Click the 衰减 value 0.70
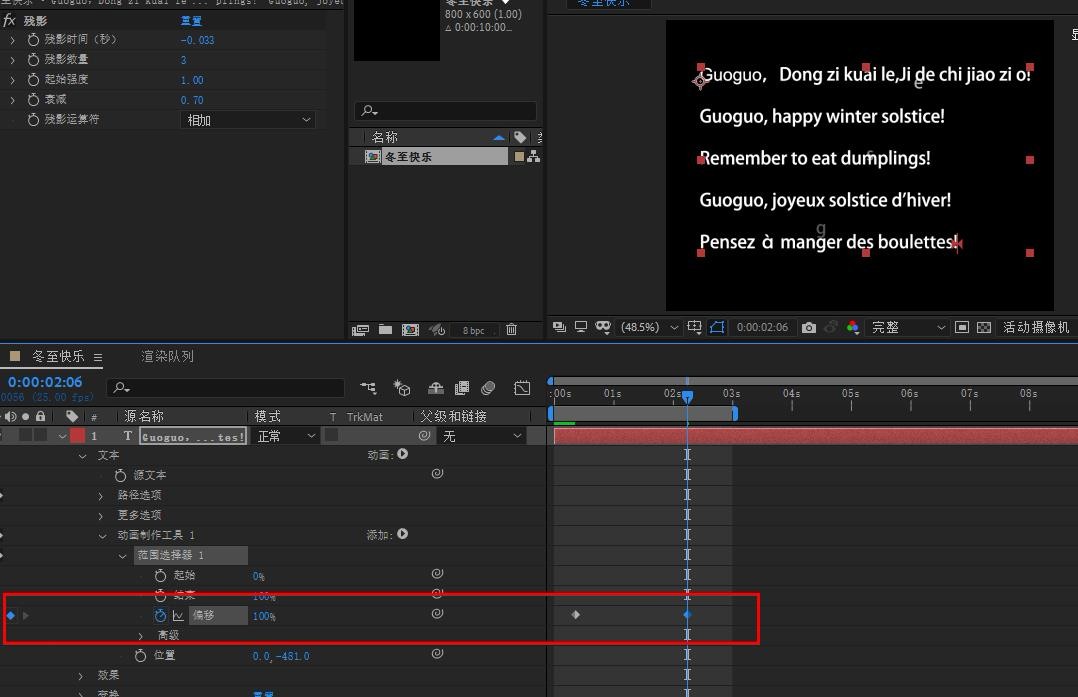Image resolution: width=1078 pixels, height=697 pixels. point(192,100)
